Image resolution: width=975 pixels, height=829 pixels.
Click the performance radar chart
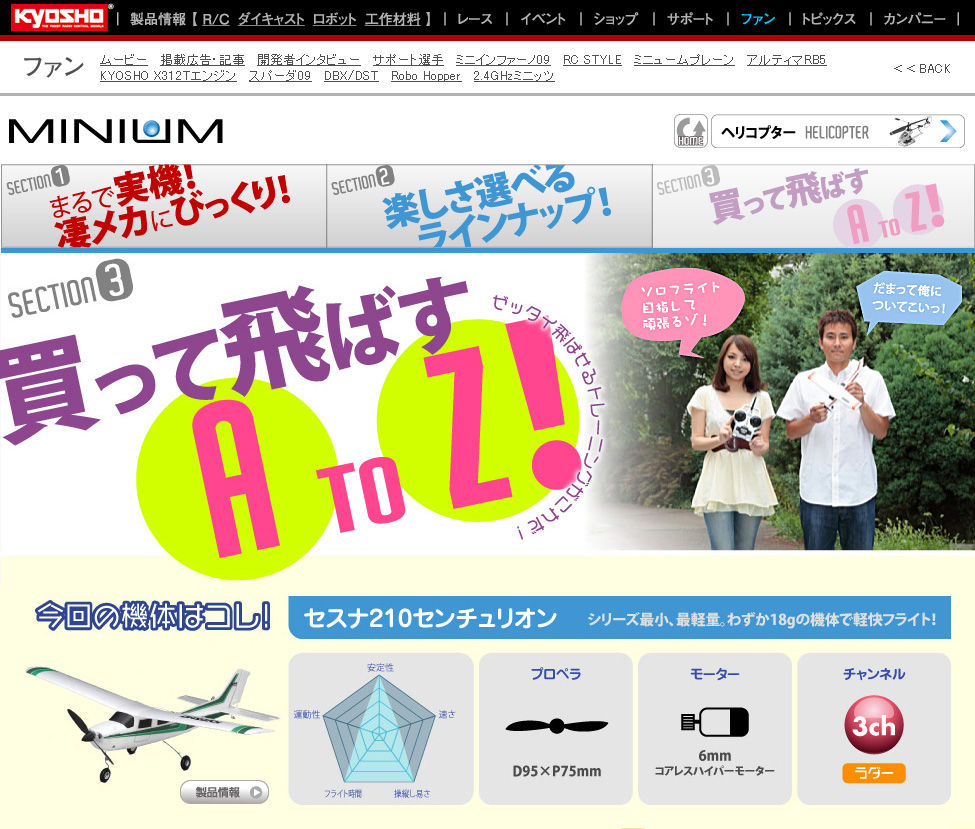[379, 729]
